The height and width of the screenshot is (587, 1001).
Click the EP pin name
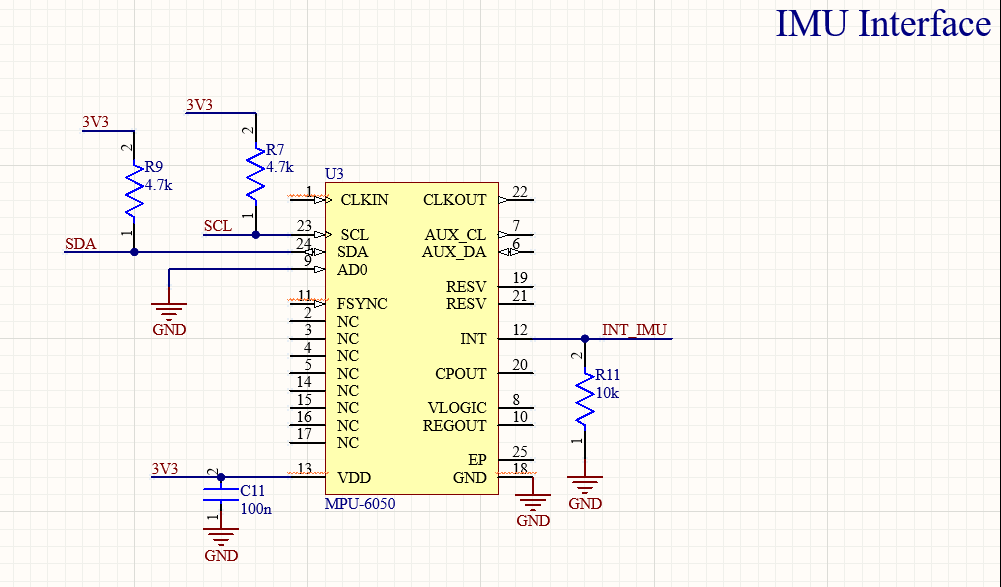point(477,460)
